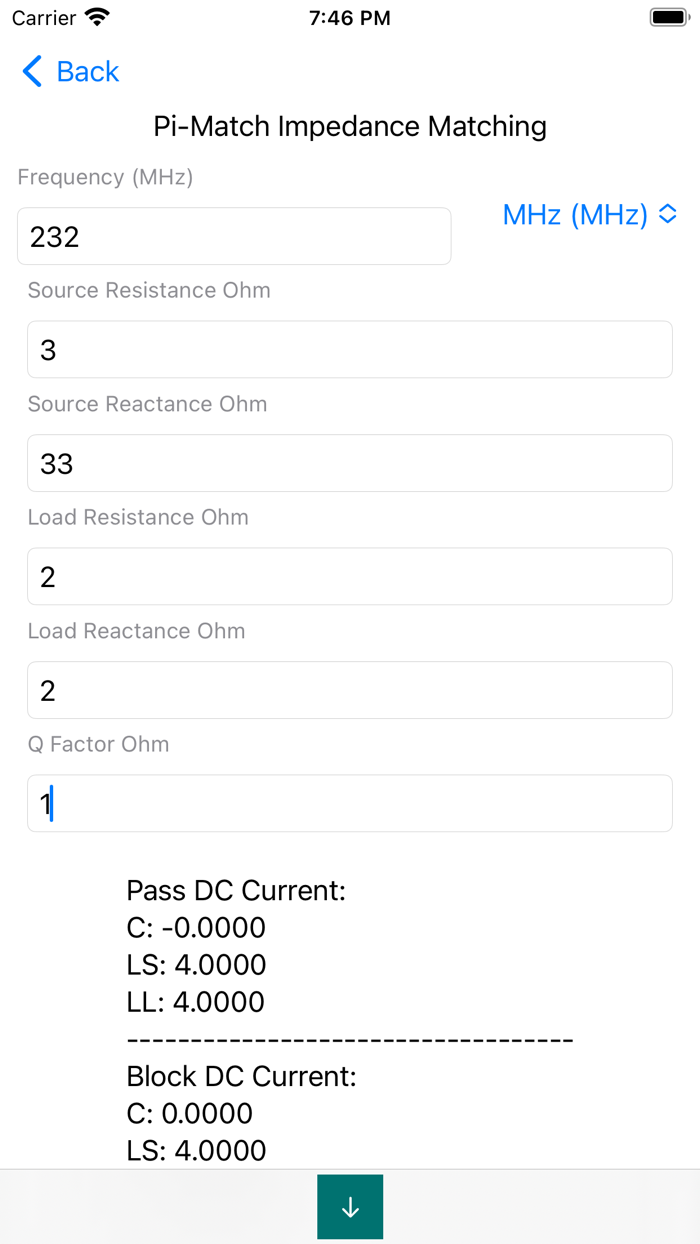Tap the Pi-Match Impedance Matching title
The width and height of the screenshot is (700, 1244).
coord(351,126)
